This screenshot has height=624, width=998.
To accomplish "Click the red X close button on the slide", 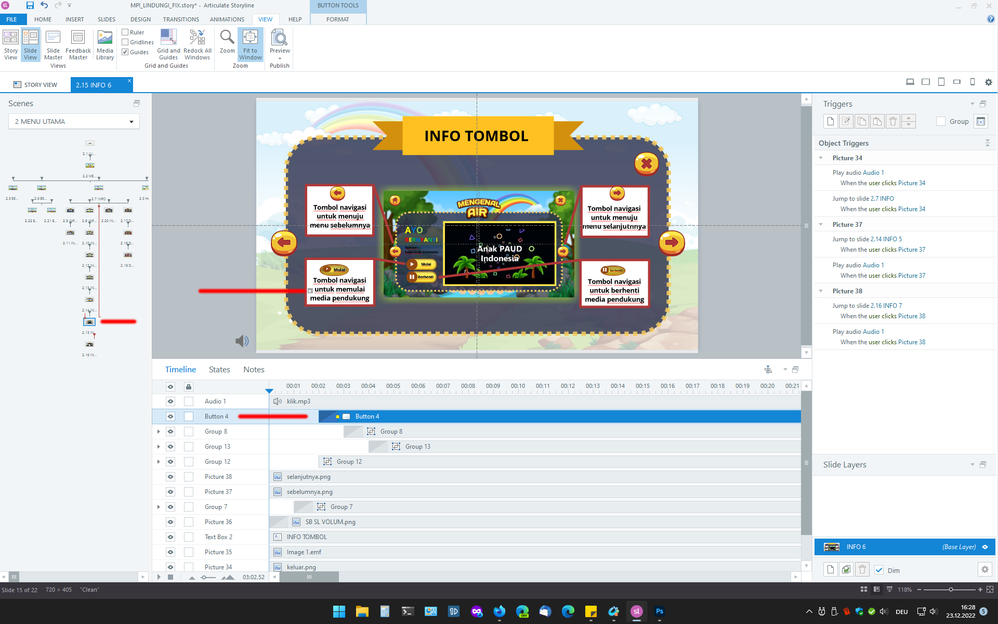I will [x=646, y=164].
